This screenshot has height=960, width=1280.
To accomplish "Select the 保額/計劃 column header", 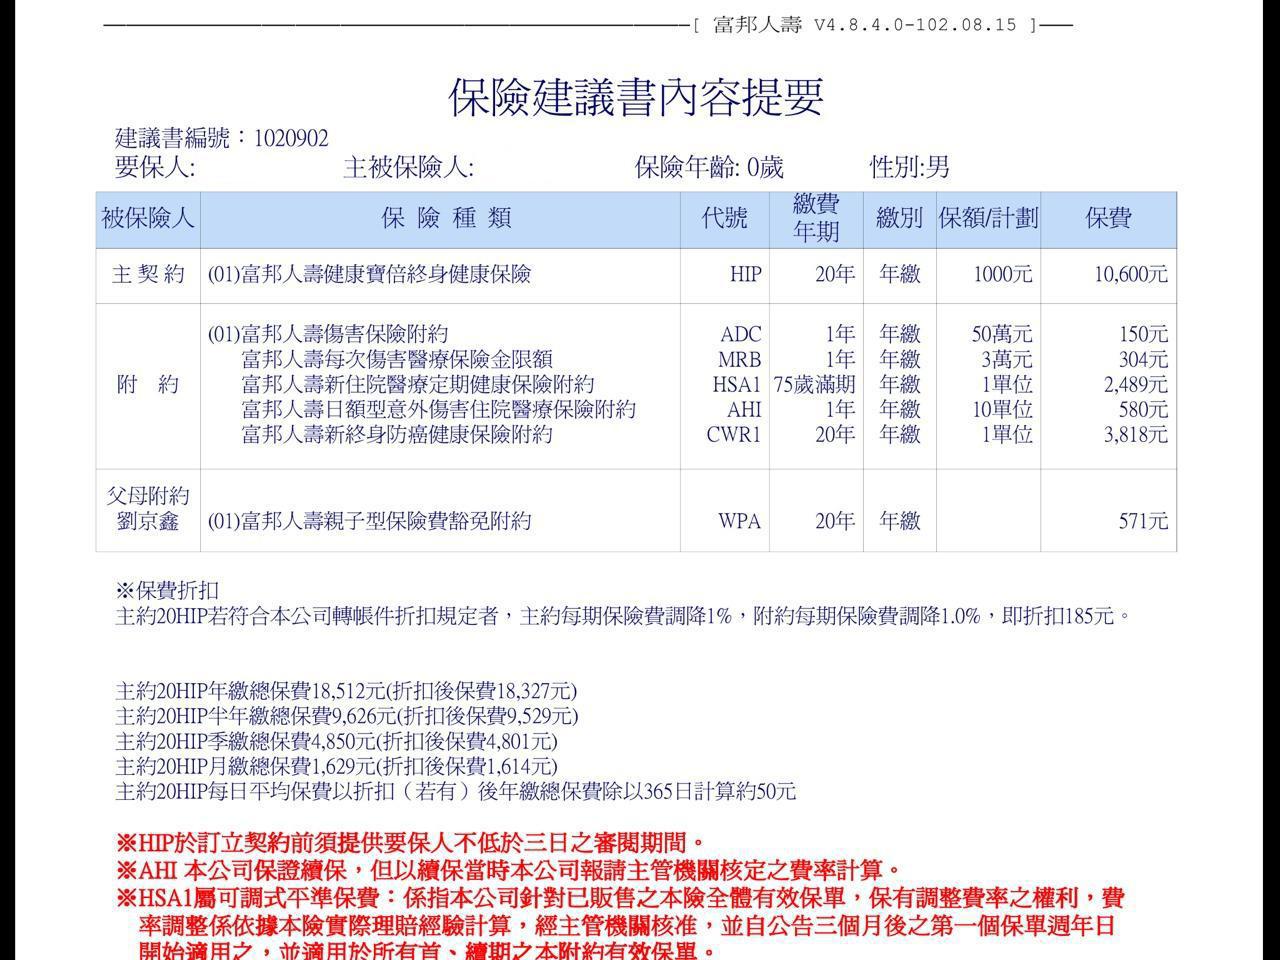I will (988, 218).
